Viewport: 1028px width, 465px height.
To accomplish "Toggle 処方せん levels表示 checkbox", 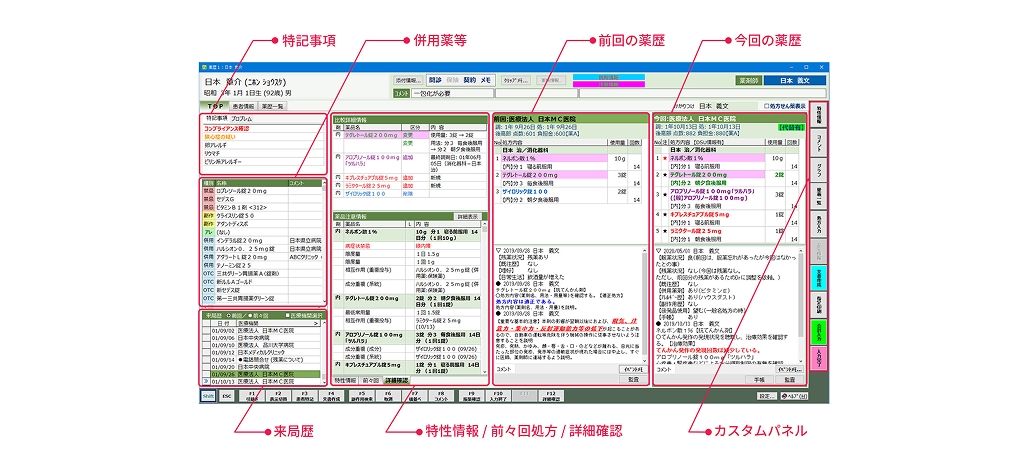I will click(x=765, y=104).
